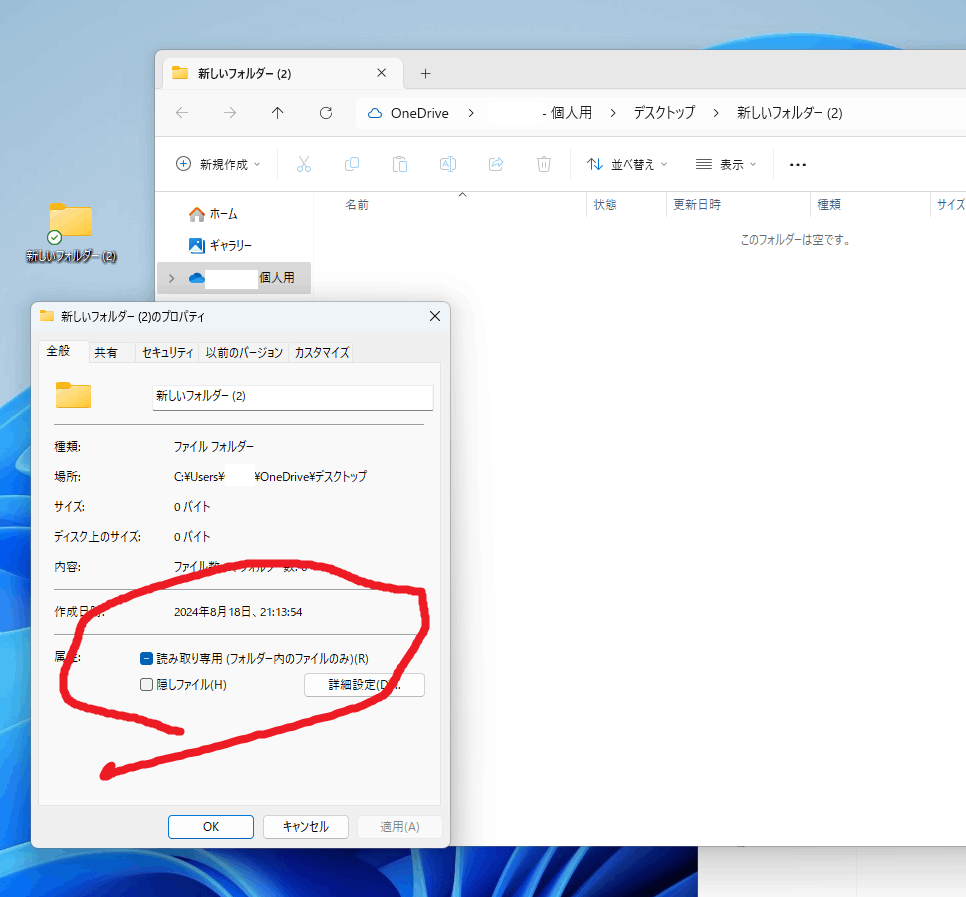Image resolution: width=966 pixels, height=897 pixels.
Task: Select the 個人用 OneDrive item in sidebar
Action: tap(234, 278)
